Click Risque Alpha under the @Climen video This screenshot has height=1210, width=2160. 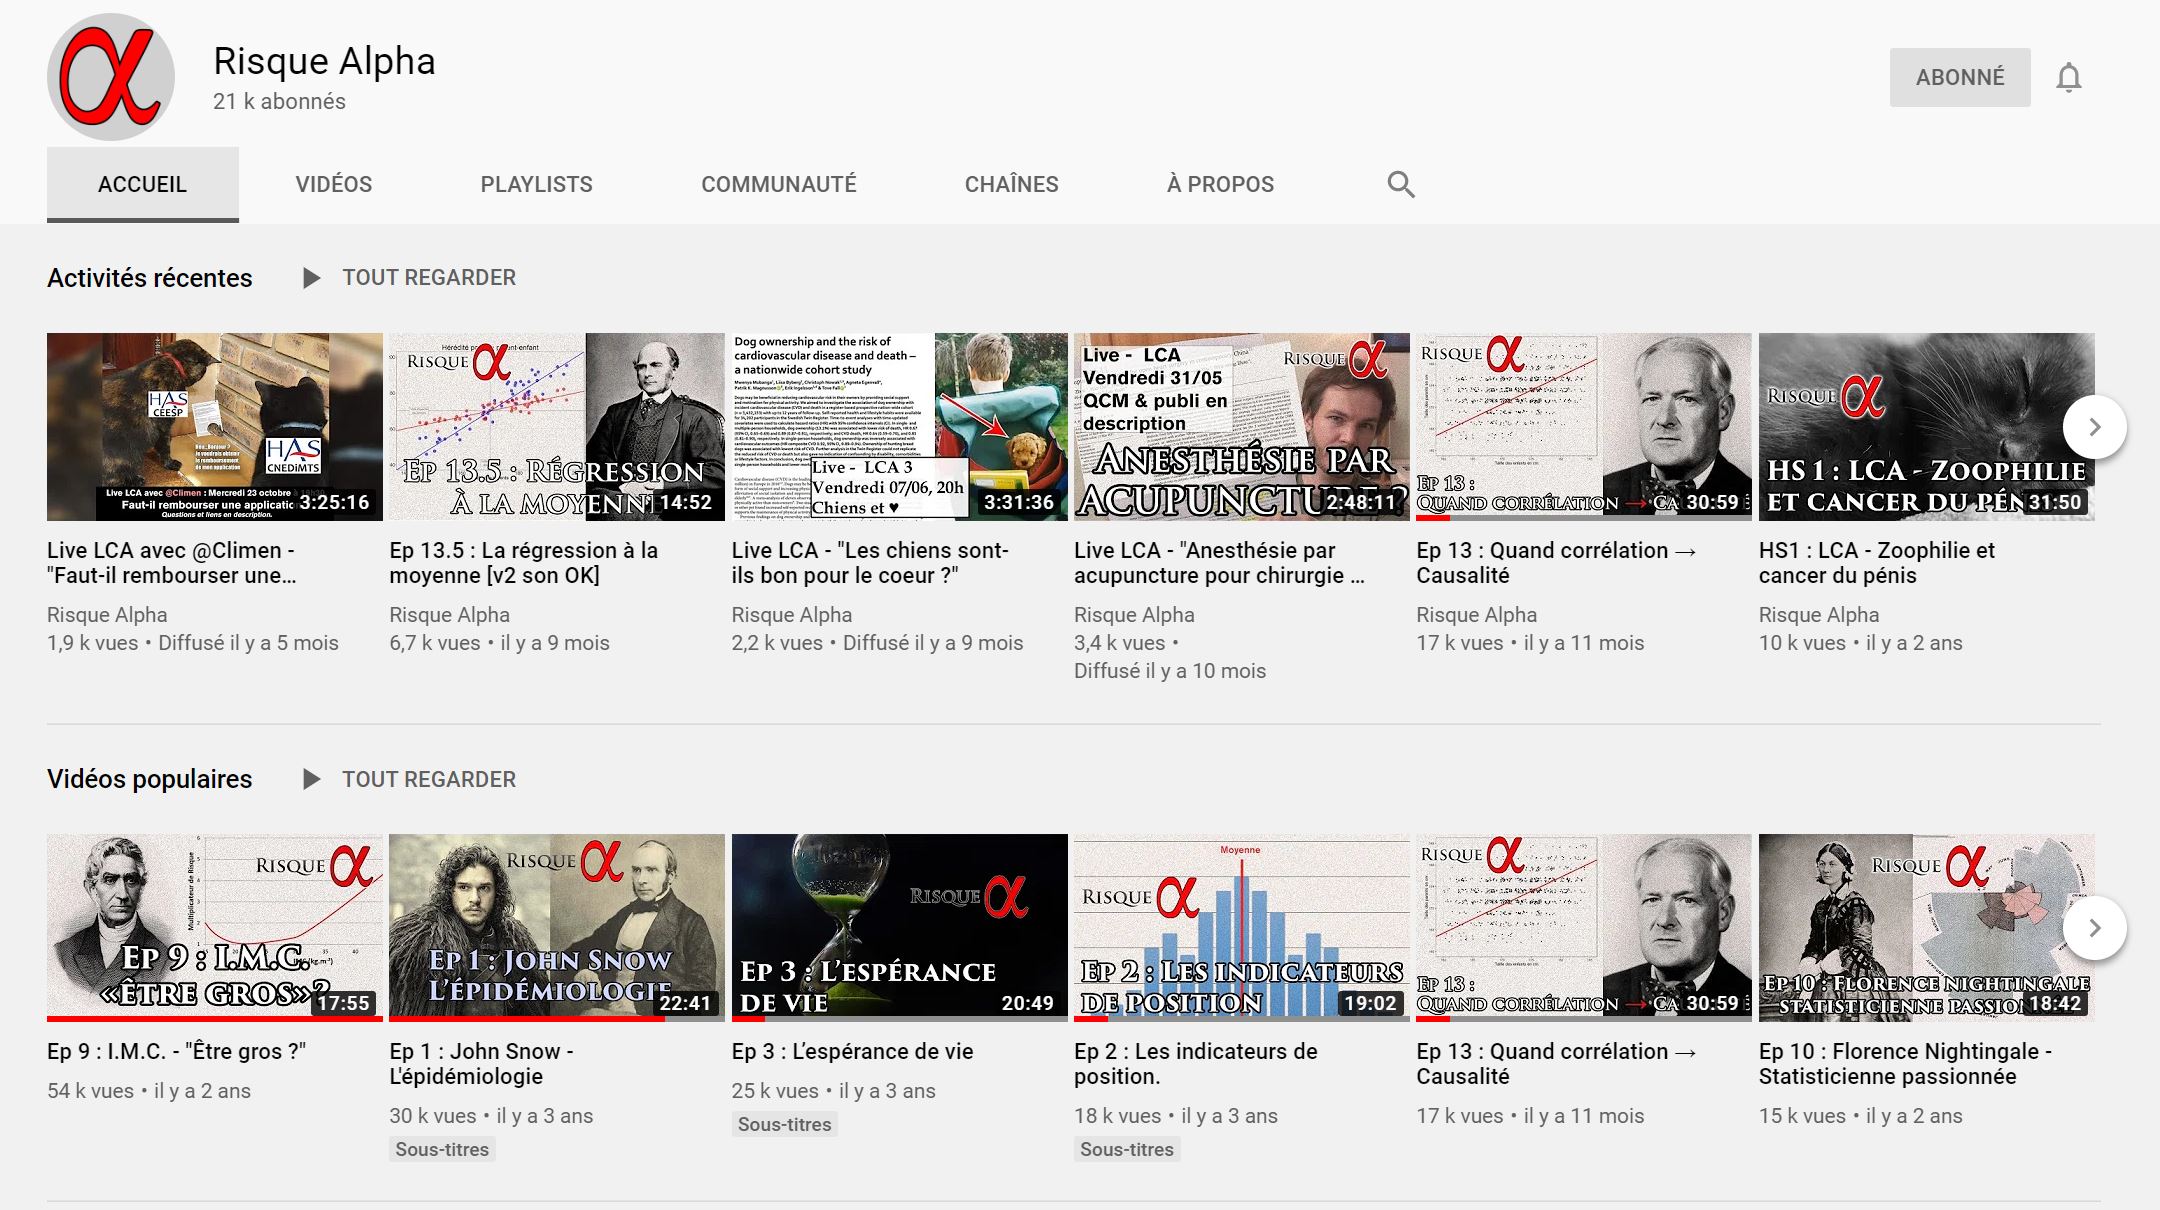pos(107,615)
